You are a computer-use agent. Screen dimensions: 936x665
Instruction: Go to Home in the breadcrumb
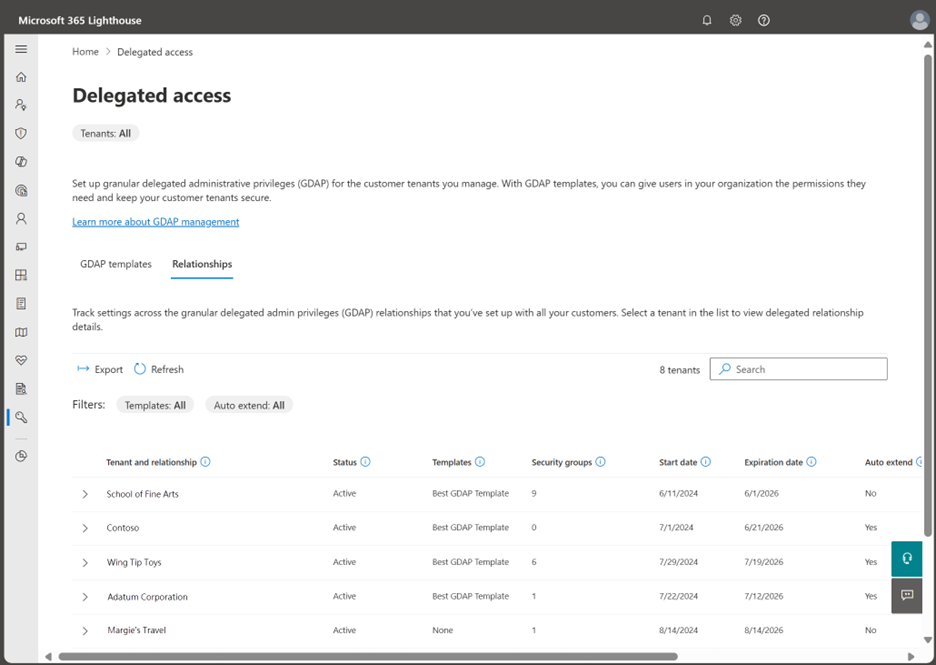85,52
